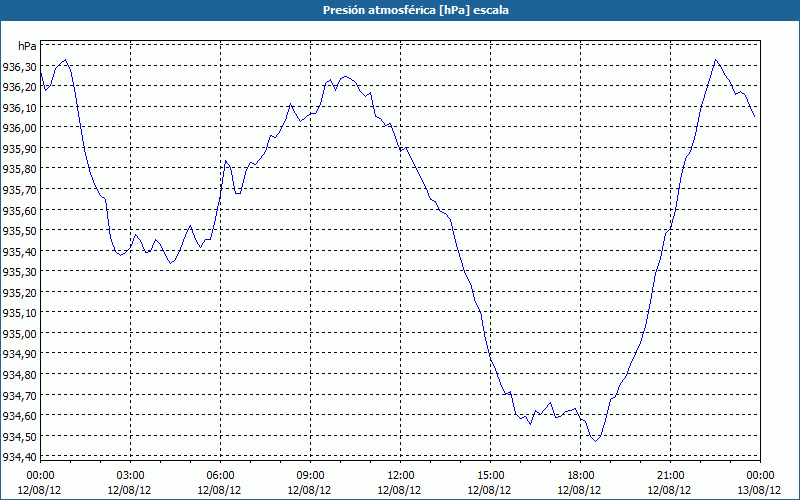The image size is (800, 500).
Task: Click the 13/08/12 date label on x-axis
Action: point(759,490)
